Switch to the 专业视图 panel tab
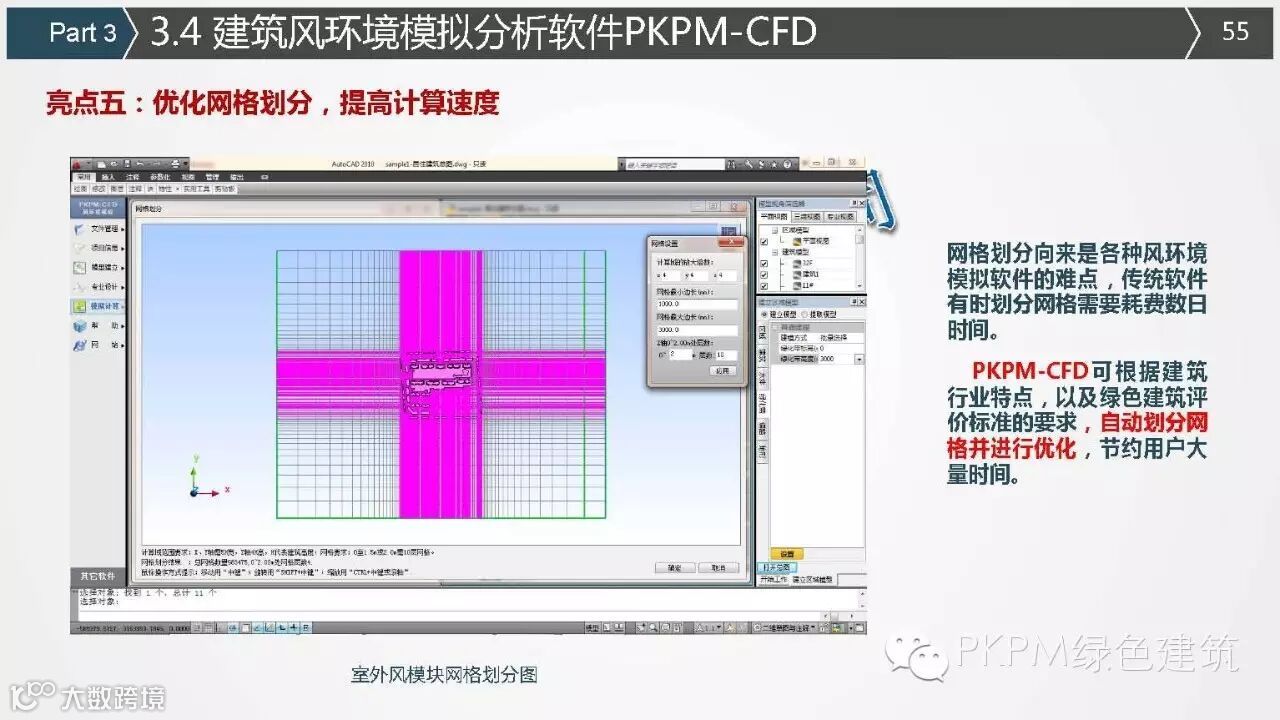Image resolution: width=1280 pixels, height=720 pixels. click(x=842, y=216)
